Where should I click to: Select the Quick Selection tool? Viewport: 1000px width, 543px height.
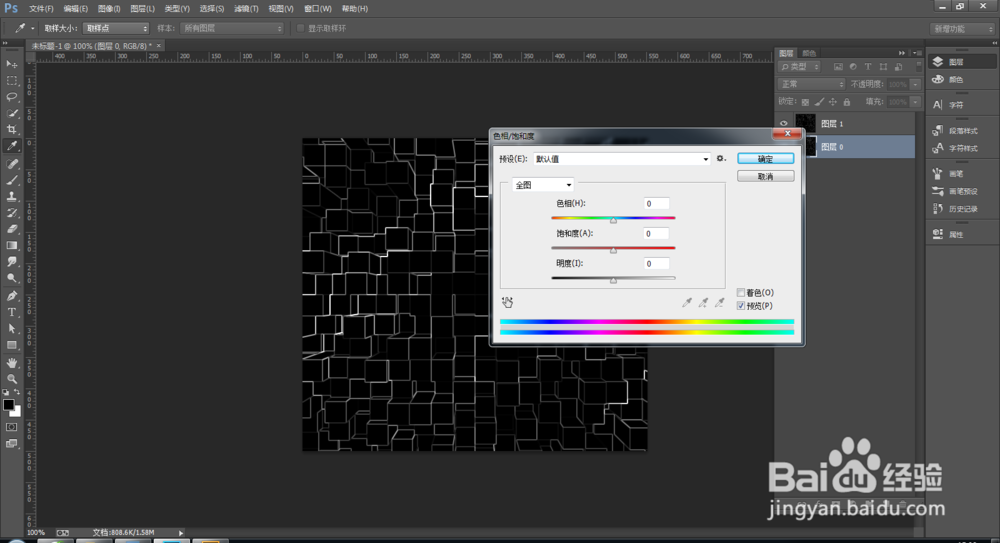(11, 114)
